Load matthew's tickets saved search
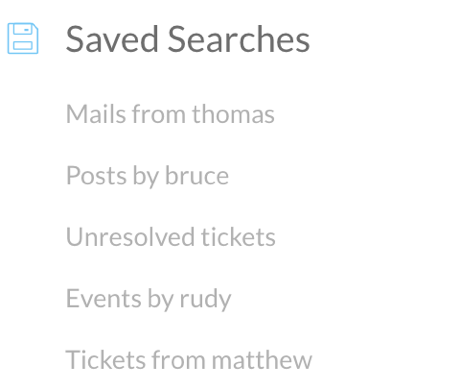Screen dimensions: 460x390 [189, 360]
